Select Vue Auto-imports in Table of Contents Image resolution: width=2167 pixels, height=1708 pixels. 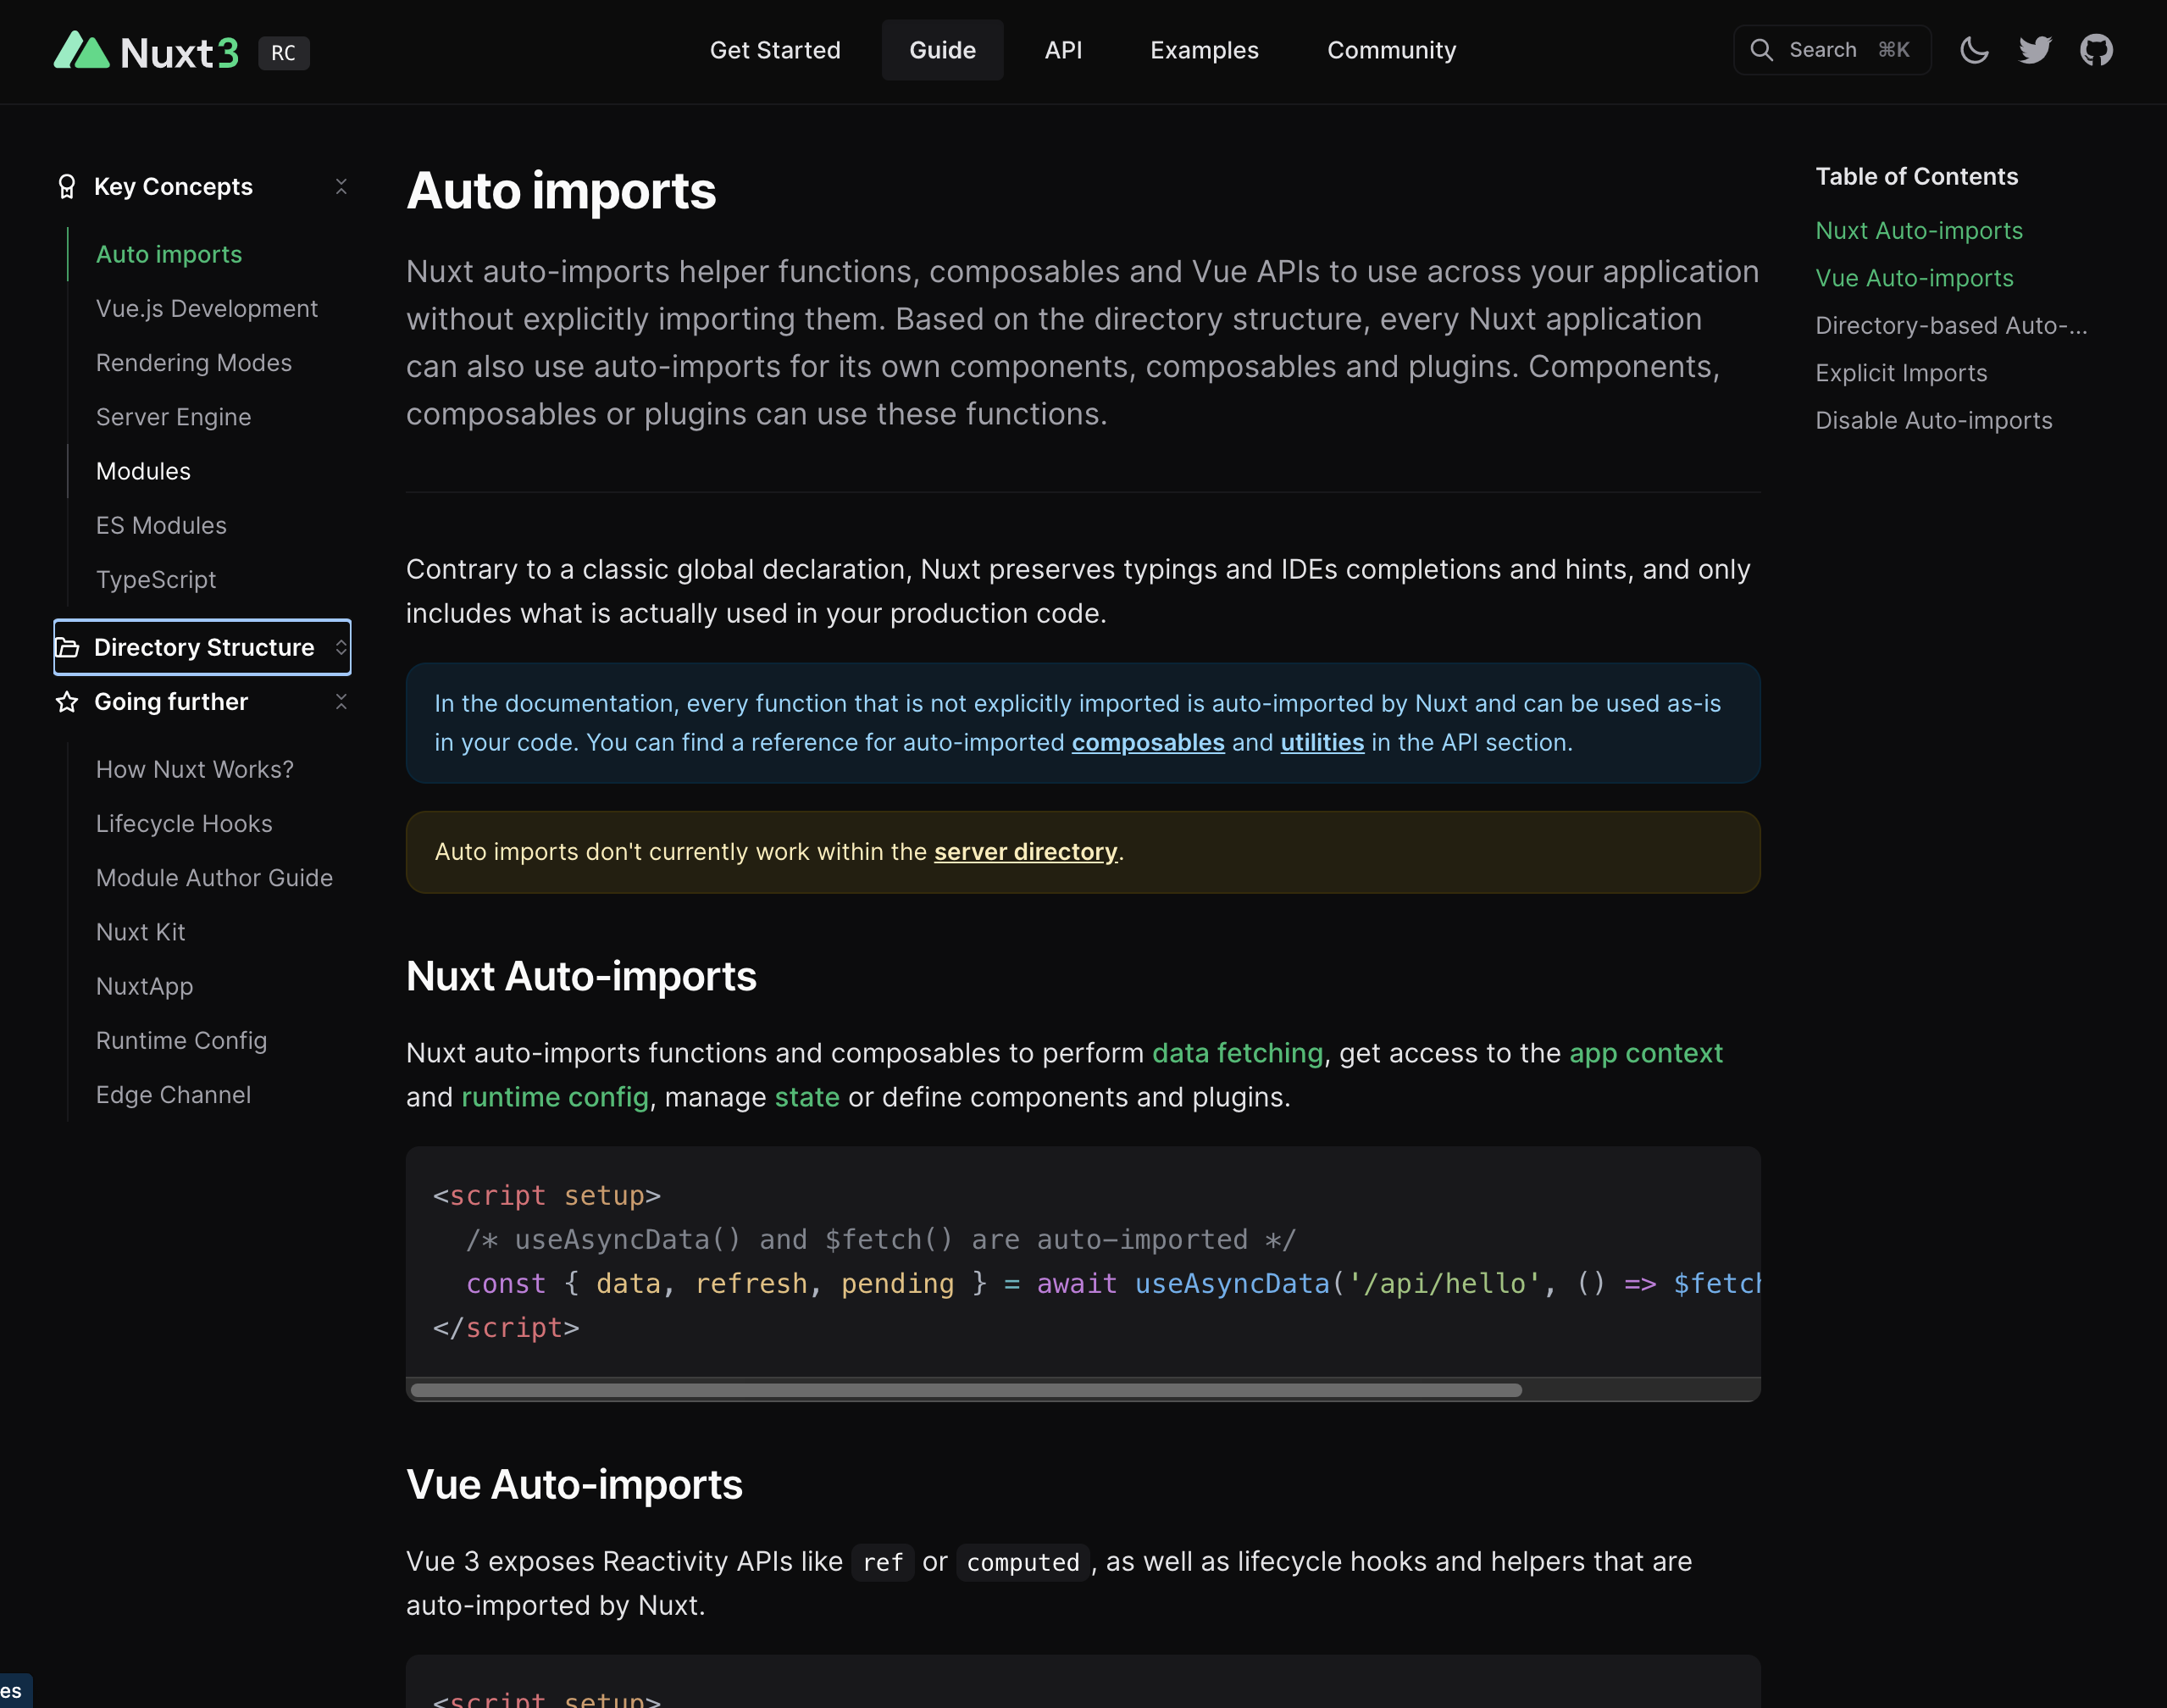[1914, 278]
